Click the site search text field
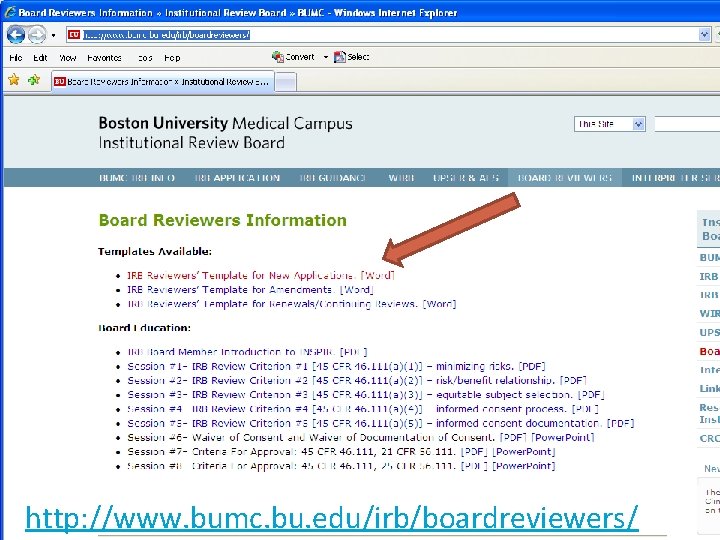720x540 pixels. (687, 124)
